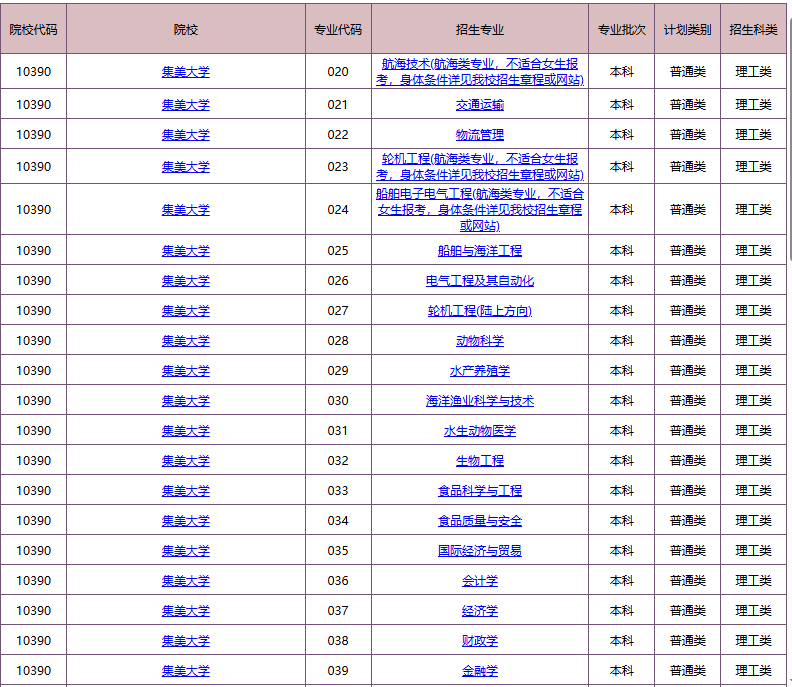Open the 电气工程及其自动化 major link

click(x=480, y=280)
